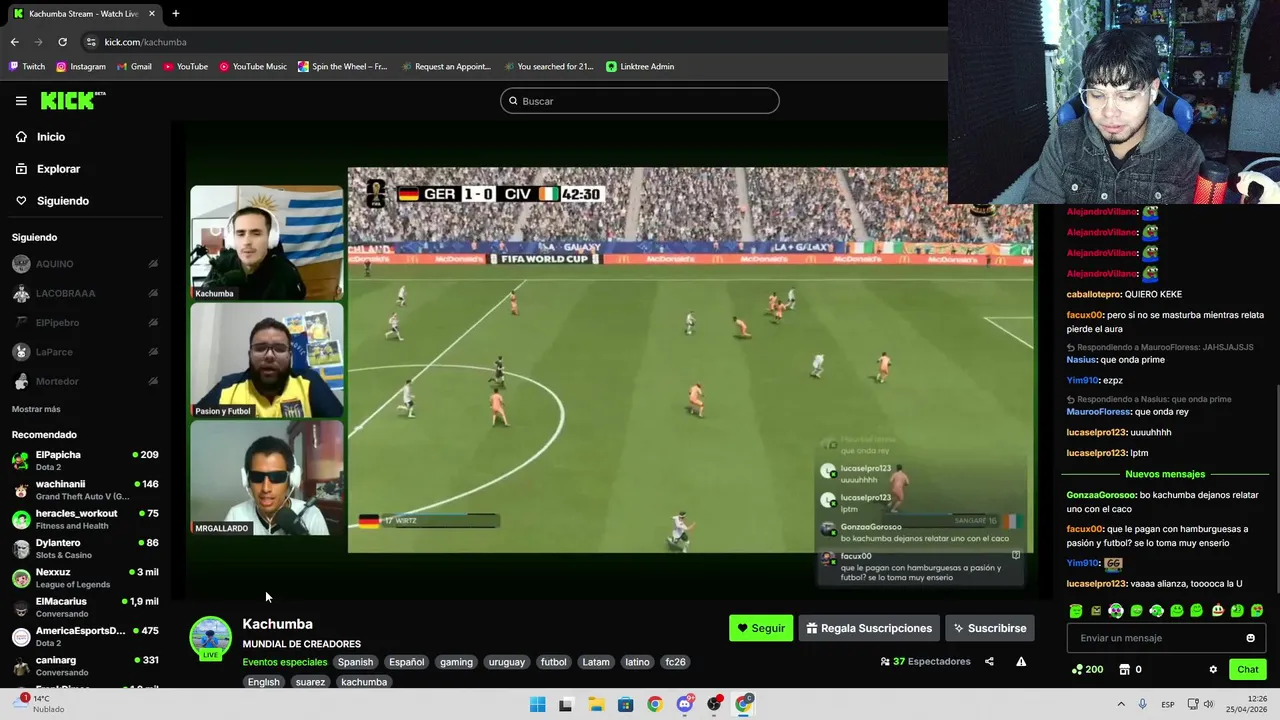Viewport: 1280px width, 720px height.
Task: Click into Enviar un mensaje field
Action: 1166,638
